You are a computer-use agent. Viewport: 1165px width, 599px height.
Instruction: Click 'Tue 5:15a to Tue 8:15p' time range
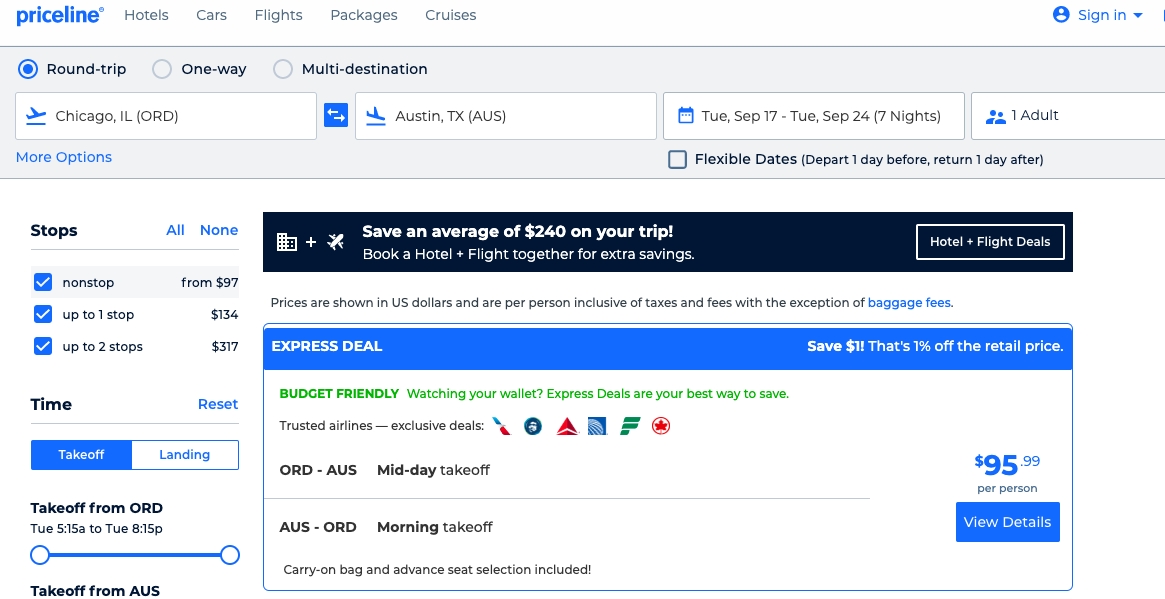[97, 529]
